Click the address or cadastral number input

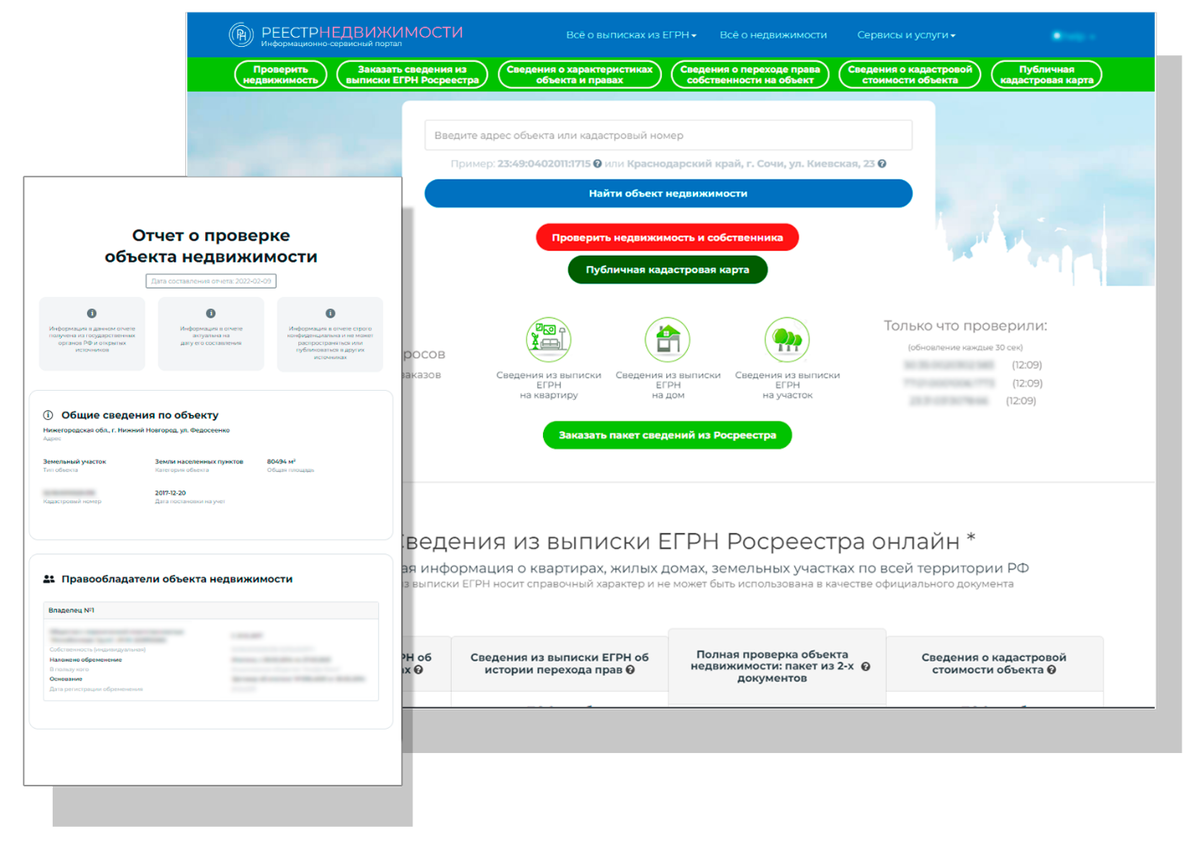pyautogui.click(x=668, y=135)
